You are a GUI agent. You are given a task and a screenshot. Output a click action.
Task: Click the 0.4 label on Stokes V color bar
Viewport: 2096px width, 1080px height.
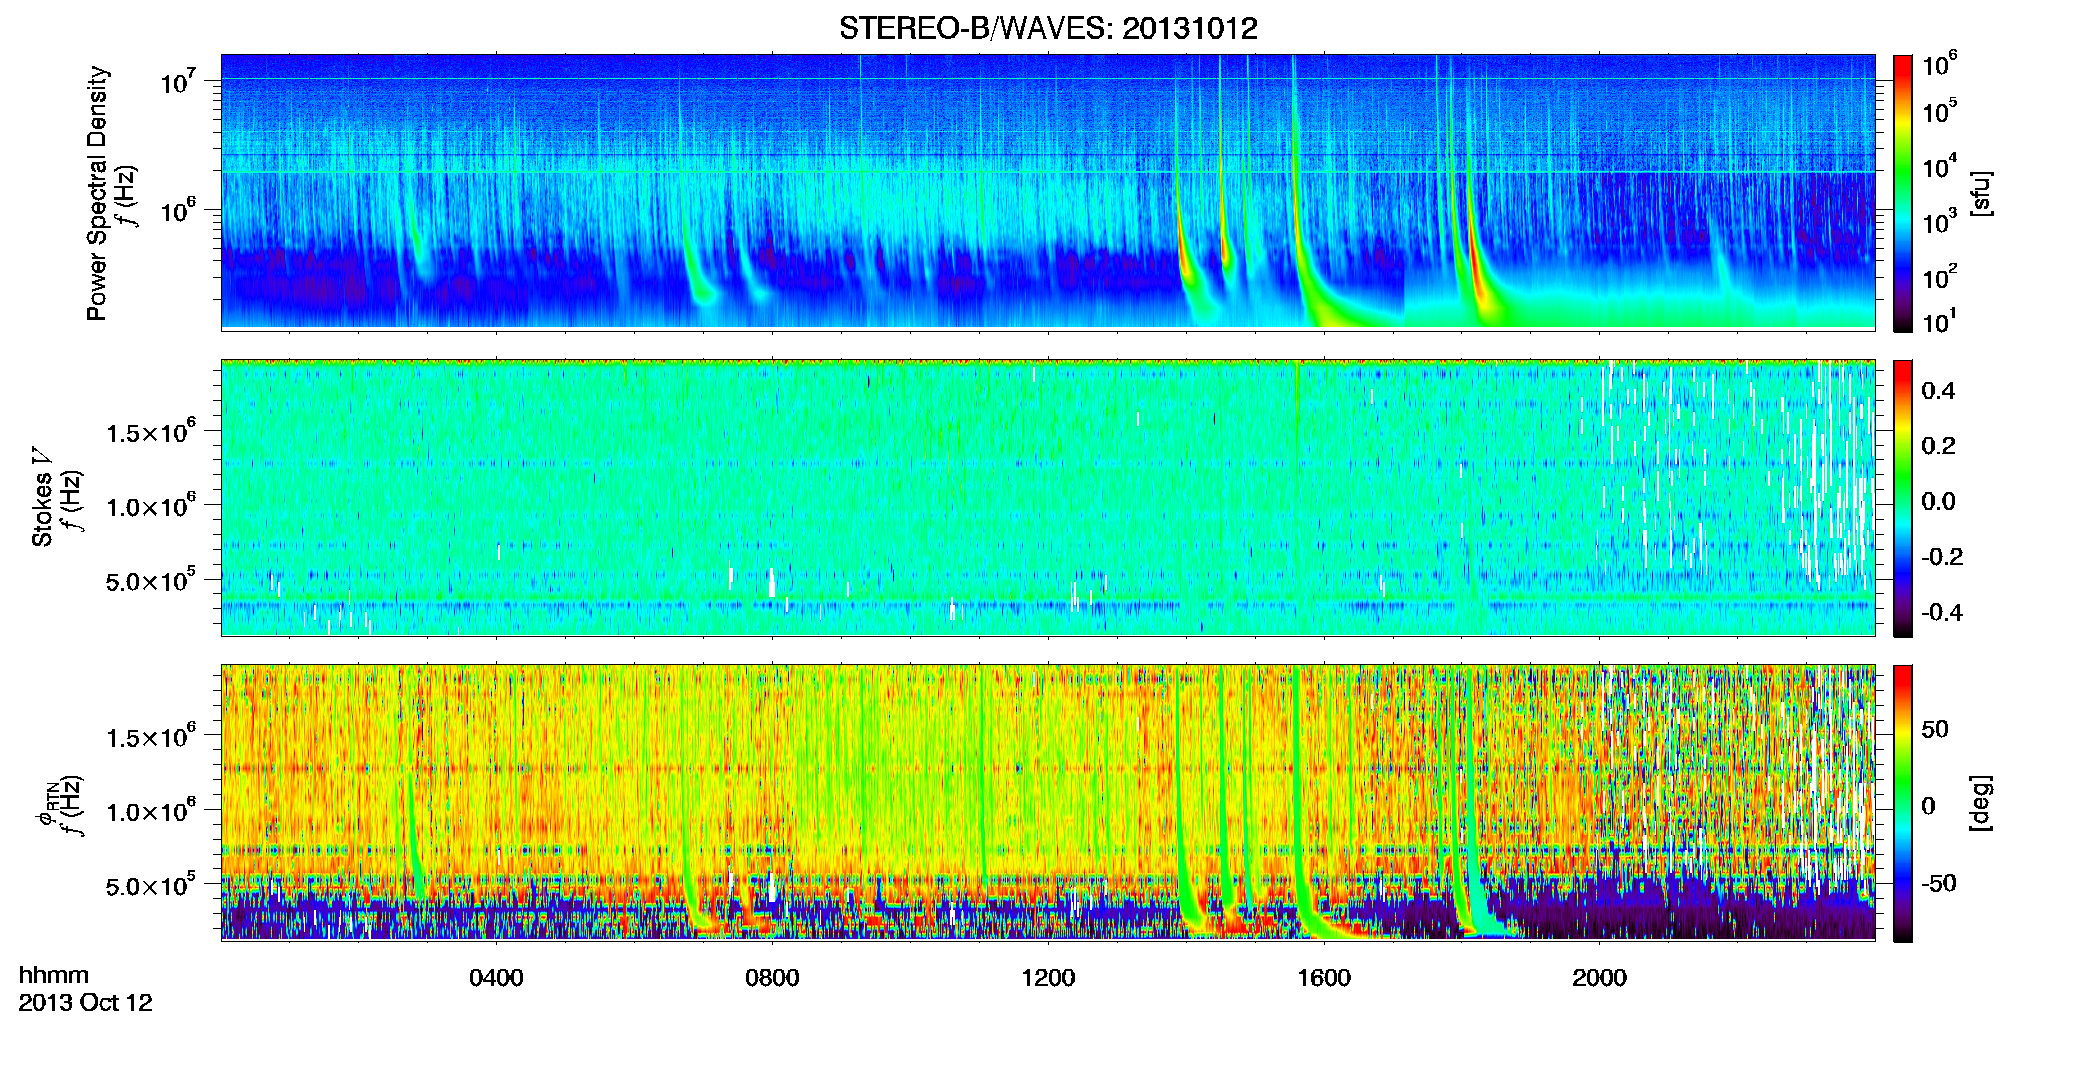pyautogui.click(x=1938, y=391)
